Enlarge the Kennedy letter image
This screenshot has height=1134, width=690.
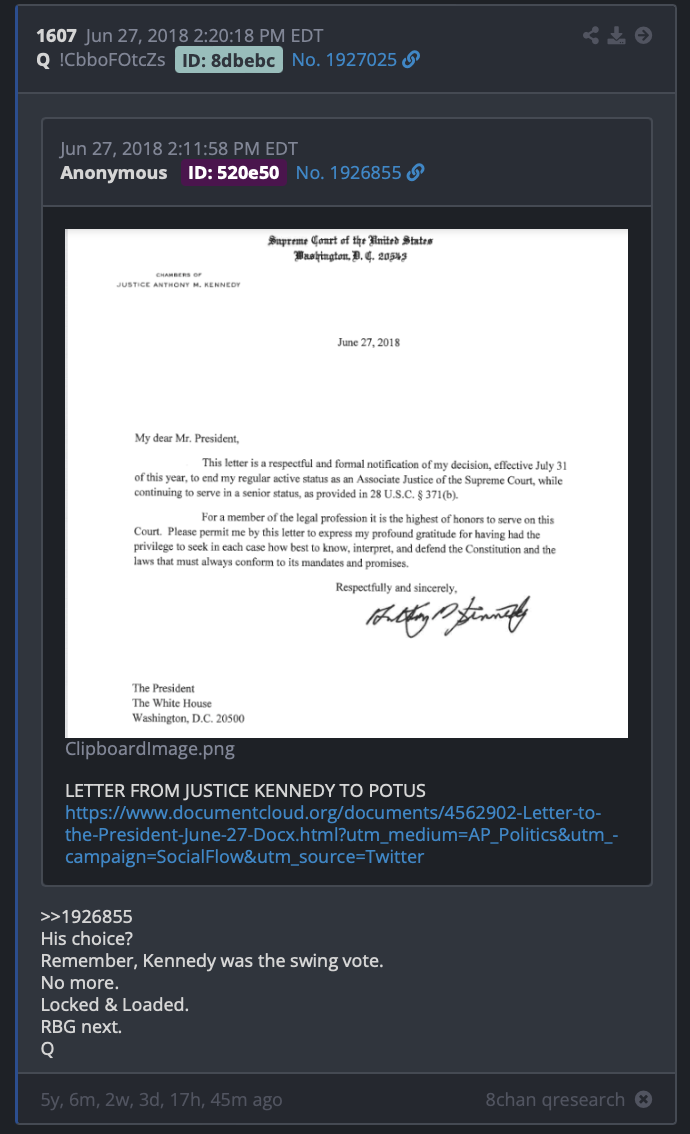346,483
